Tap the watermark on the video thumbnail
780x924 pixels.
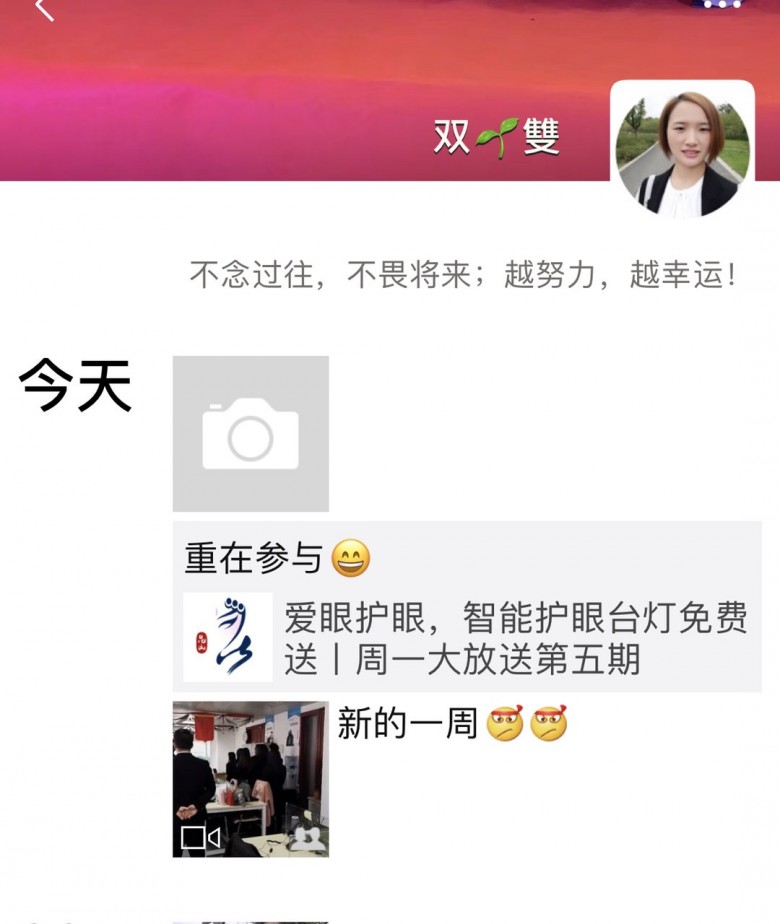point(309,838)
